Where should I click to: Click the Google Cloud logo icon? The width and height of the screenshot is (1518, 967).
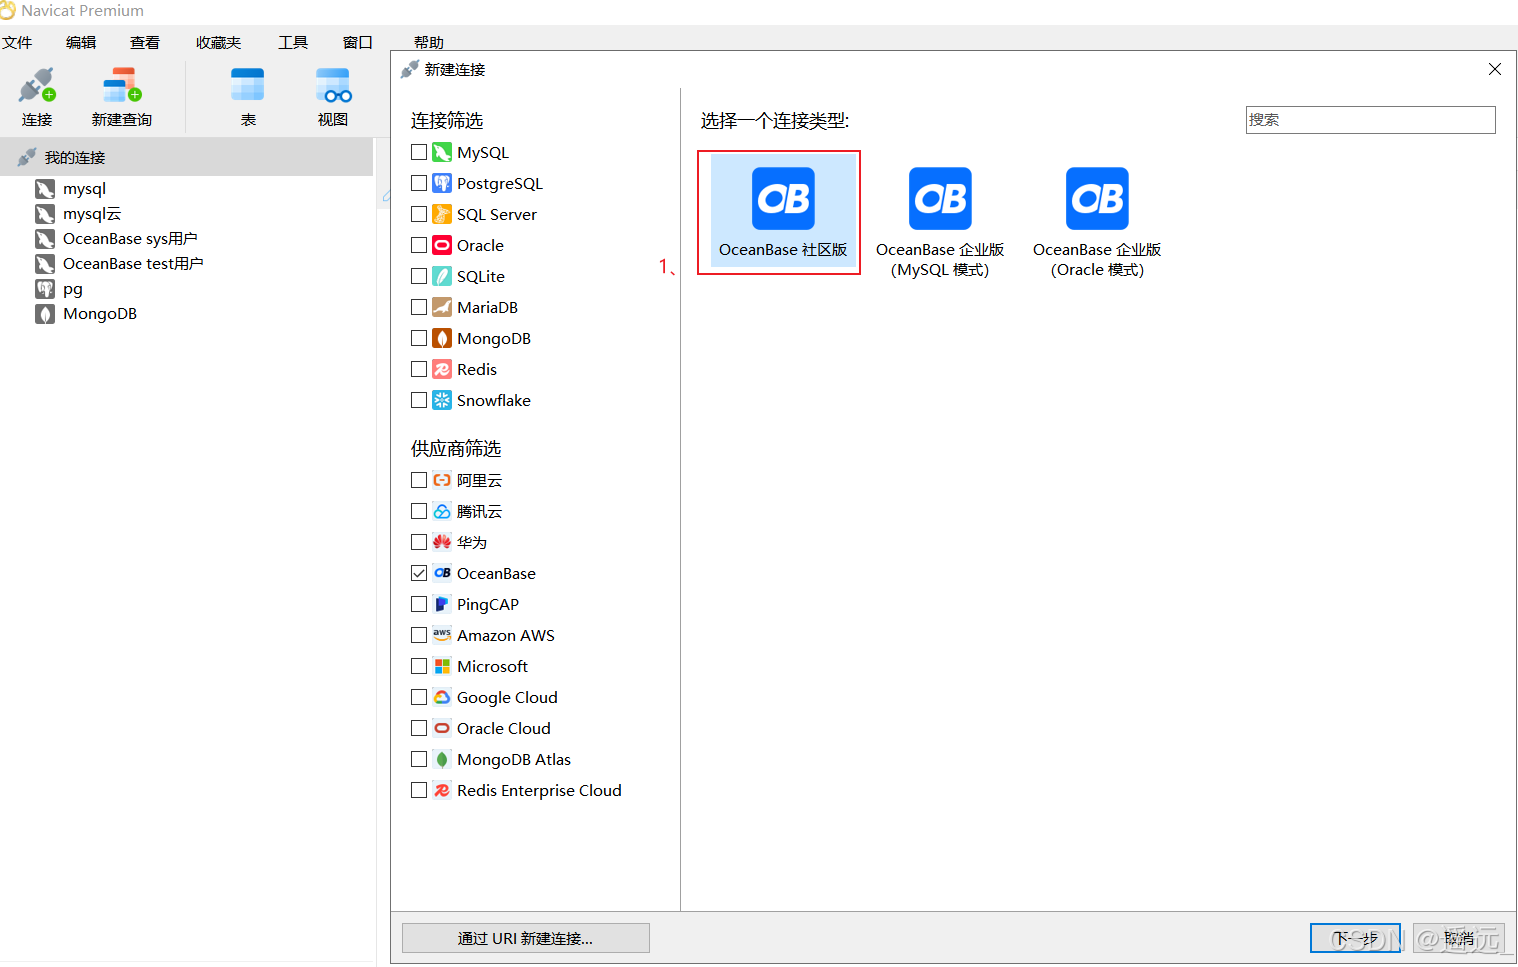pos(442,697)
